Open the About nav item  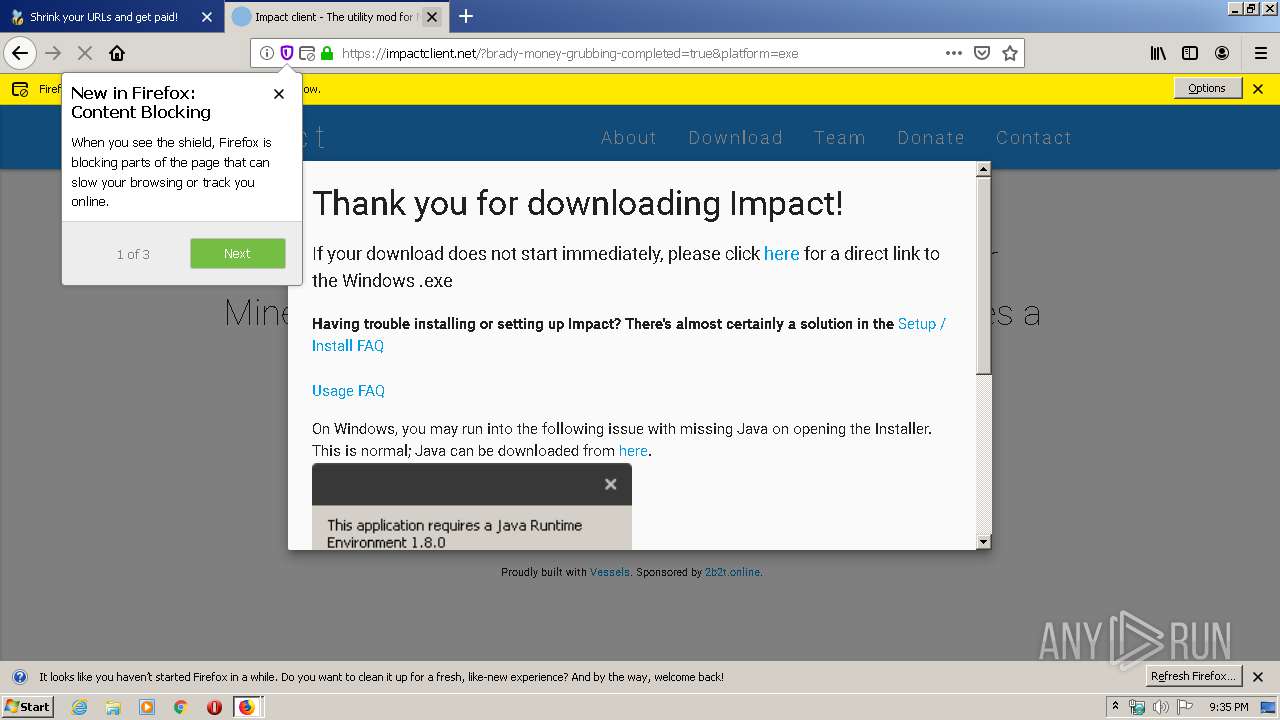click(629, 138)
